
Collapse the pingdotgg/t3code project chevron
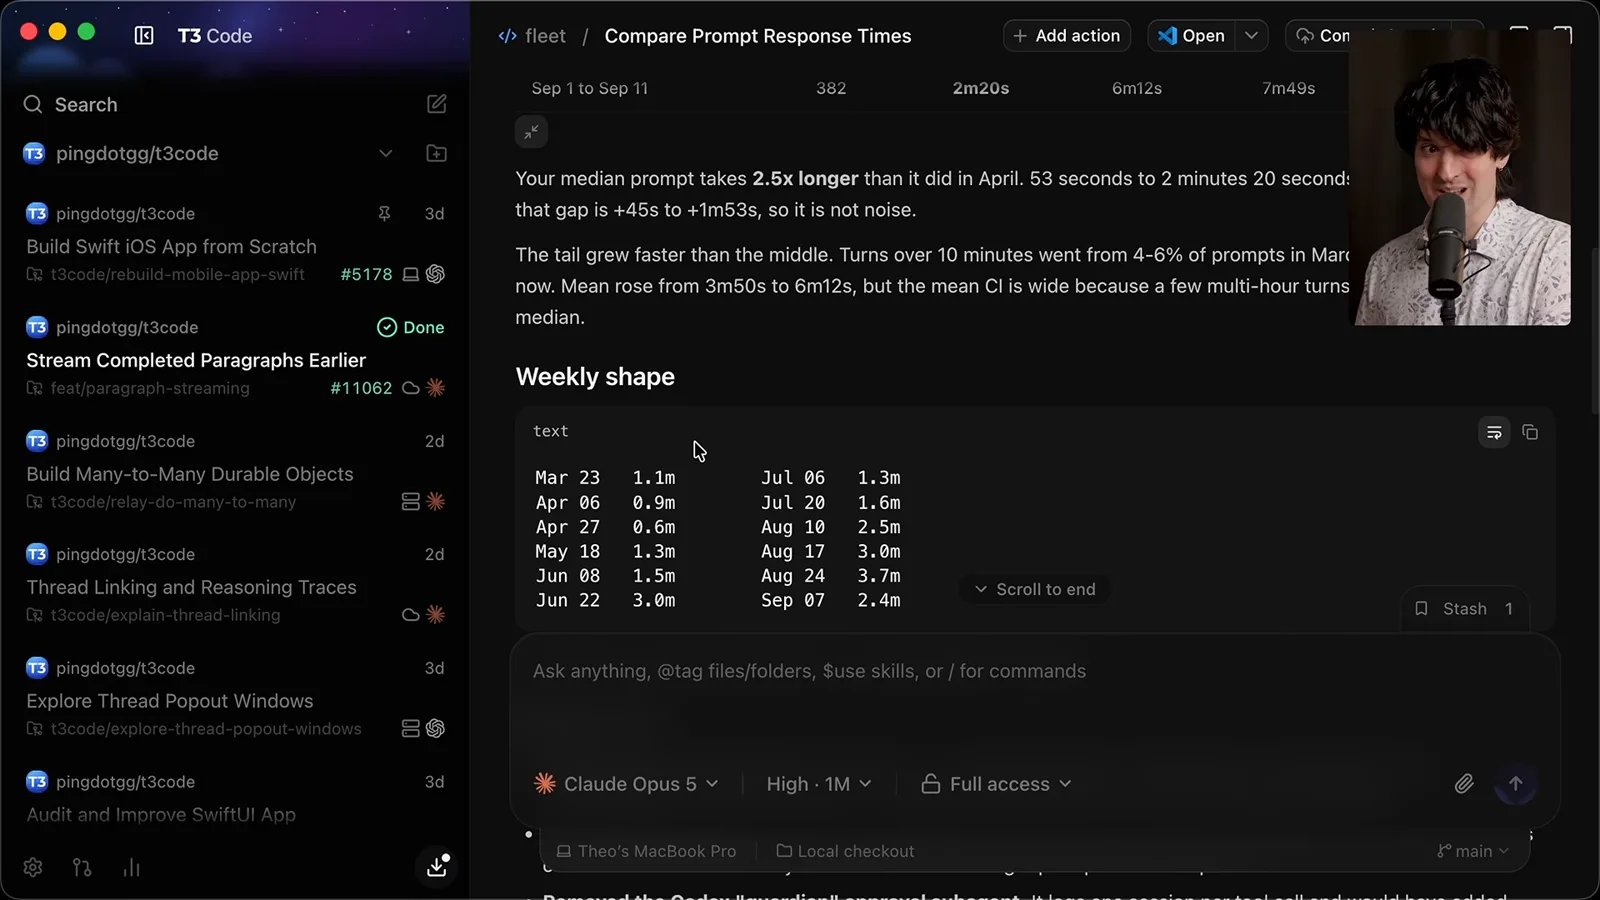[386, 153]
